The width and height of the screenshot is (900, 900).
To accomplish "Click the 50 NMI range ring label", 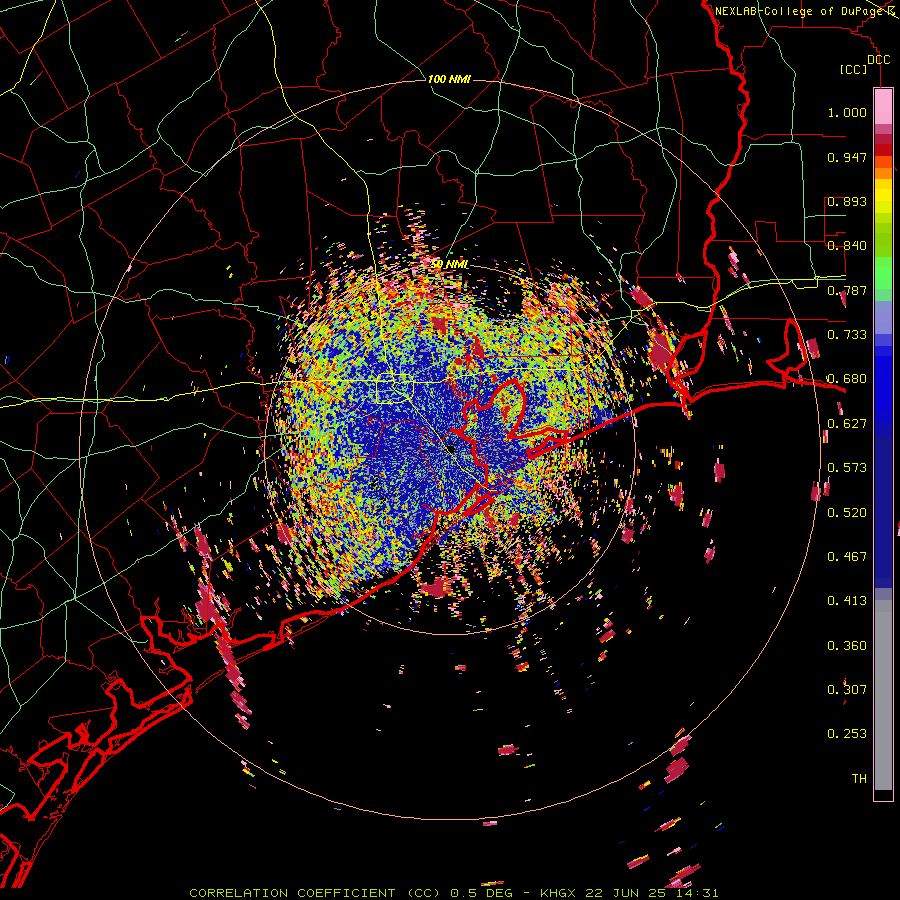I will pyautogui.click(x=450, y=264).
